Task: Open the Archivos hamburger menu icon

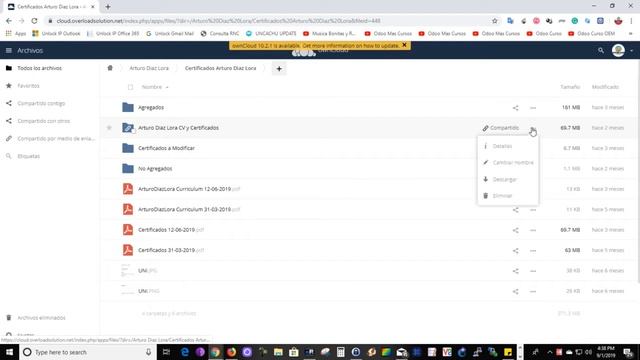Action: (x=9, y=51)
